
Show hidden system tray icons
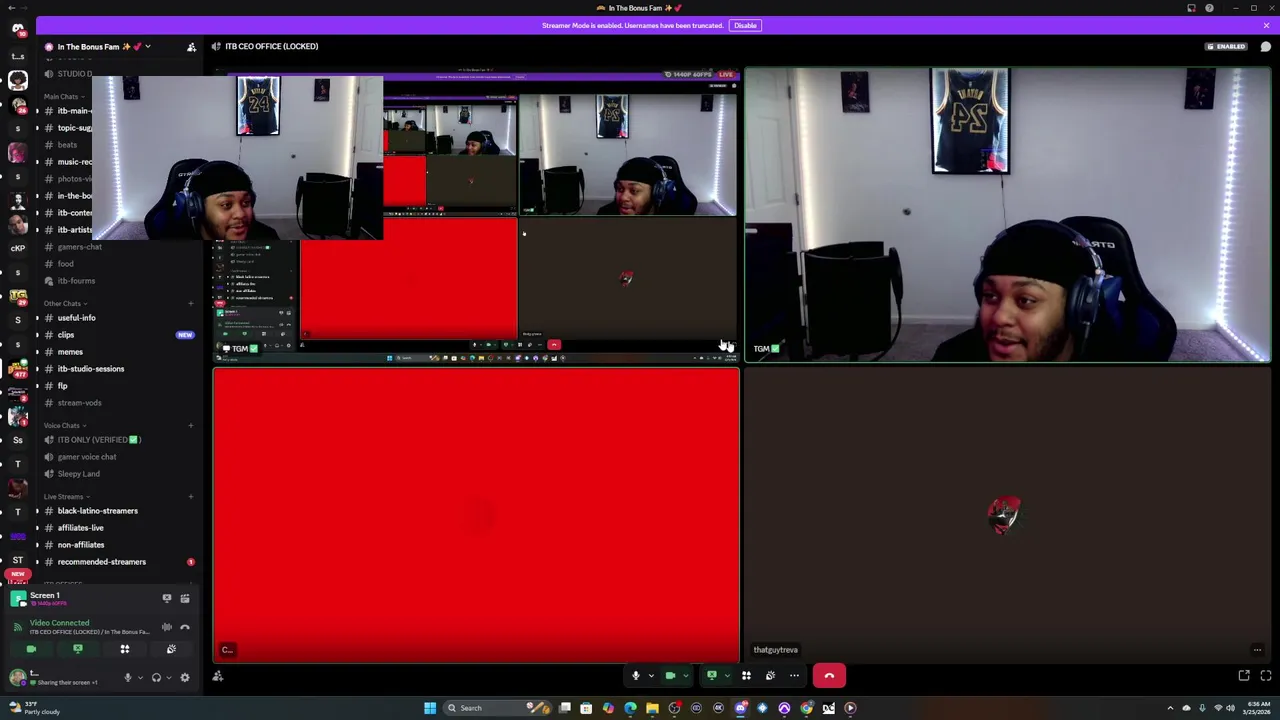[x=1170, y=708]
